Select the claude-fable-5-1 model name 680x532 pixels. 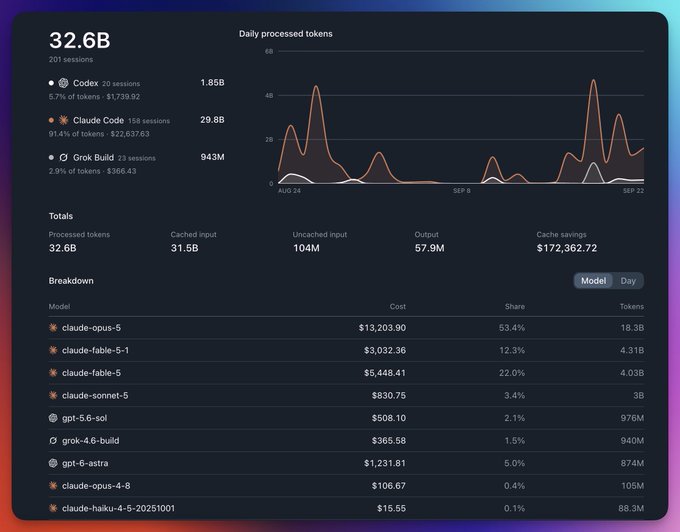(95, 350)
